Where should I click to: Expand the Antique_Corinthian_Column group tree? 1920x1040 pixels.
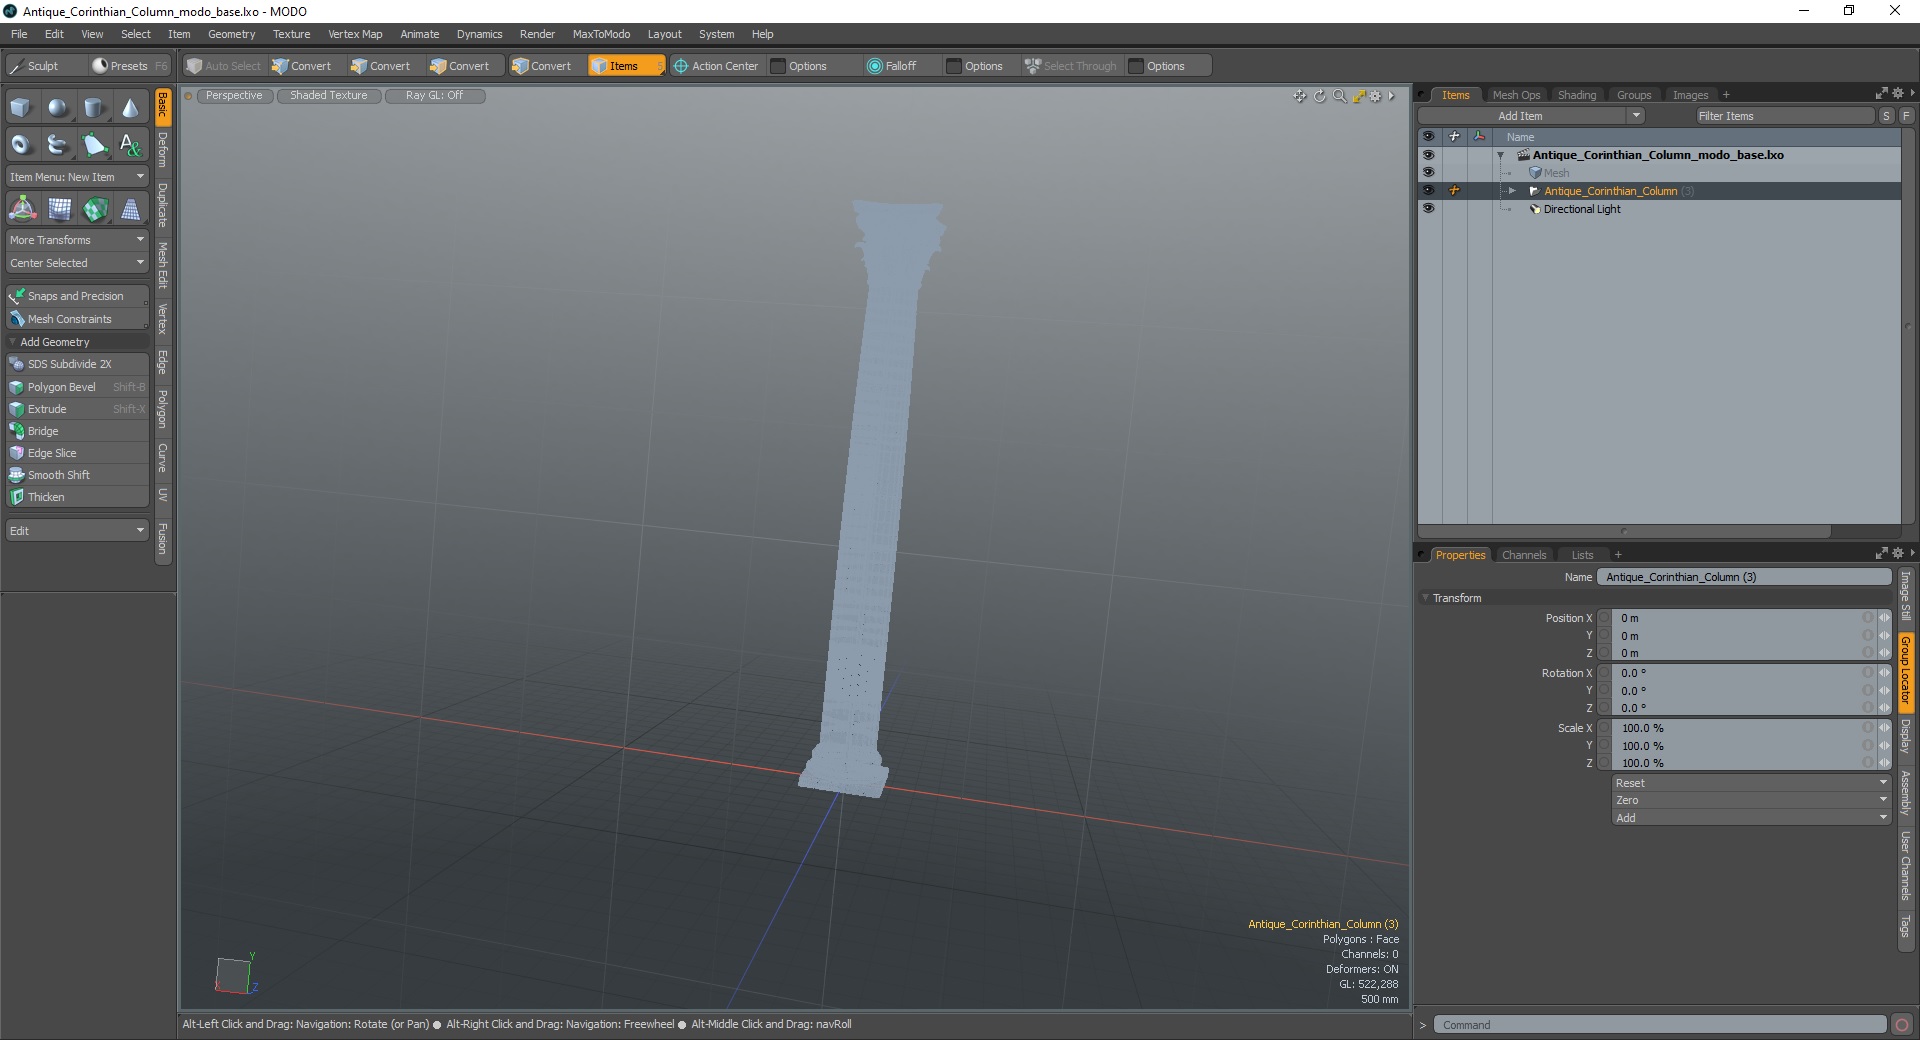[x=1512, y=191]
